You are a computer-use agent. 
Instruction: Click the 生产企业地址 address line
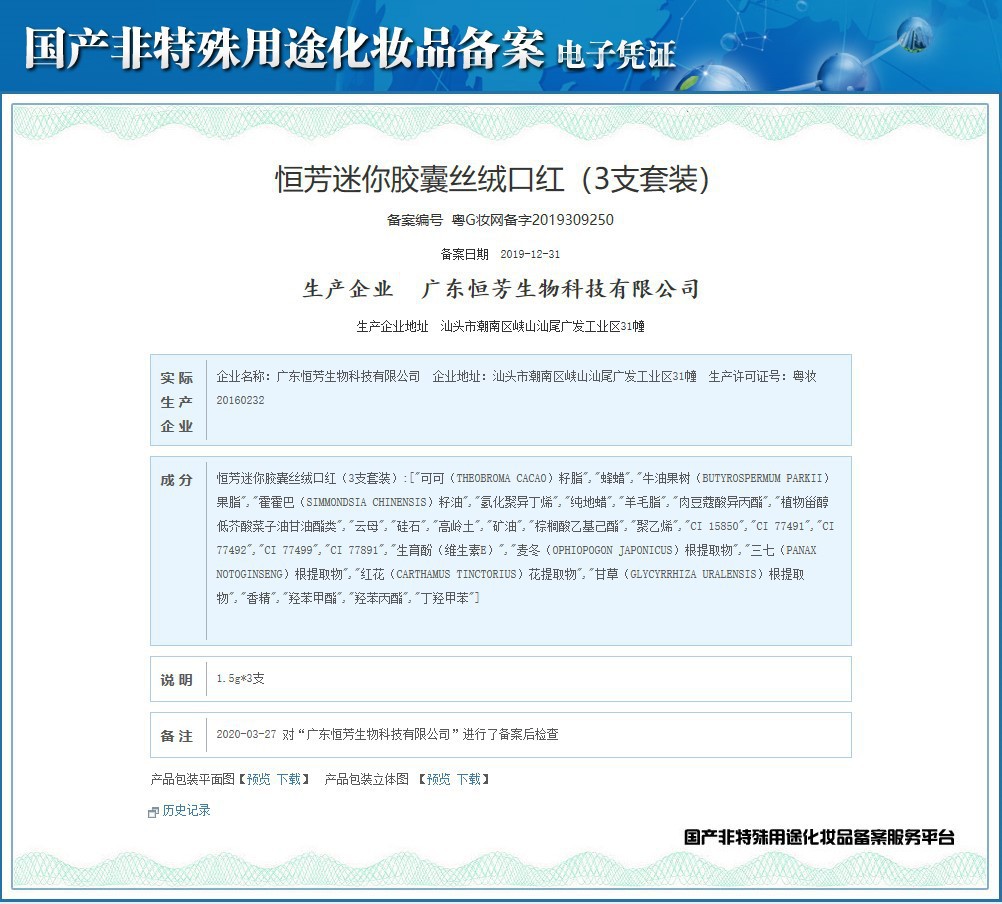pyautogui.click(x=500, y=326)
